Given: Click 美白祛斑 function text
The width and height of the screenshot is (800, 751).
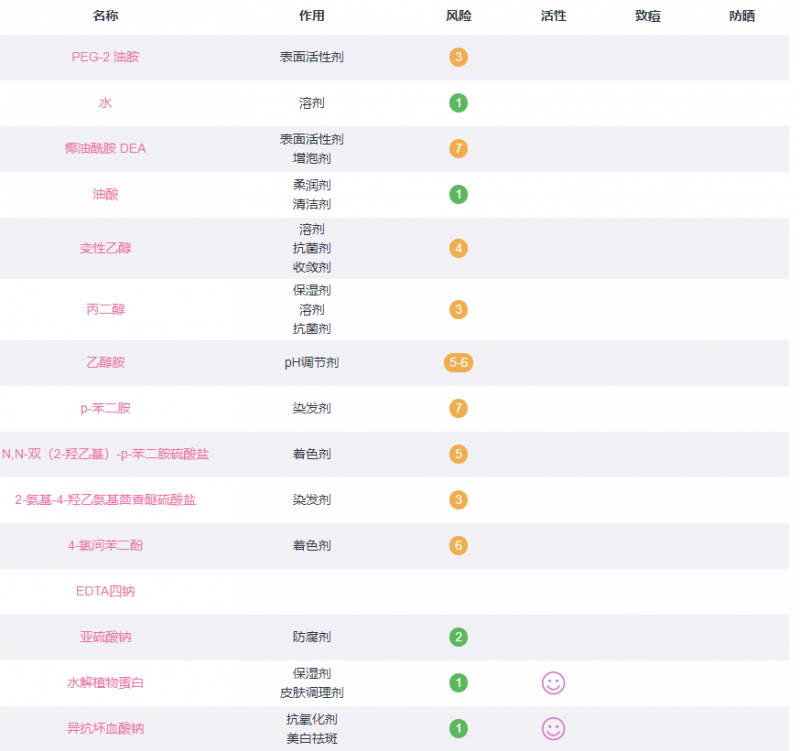Looking at the screenshot, I should pos(312,738).
